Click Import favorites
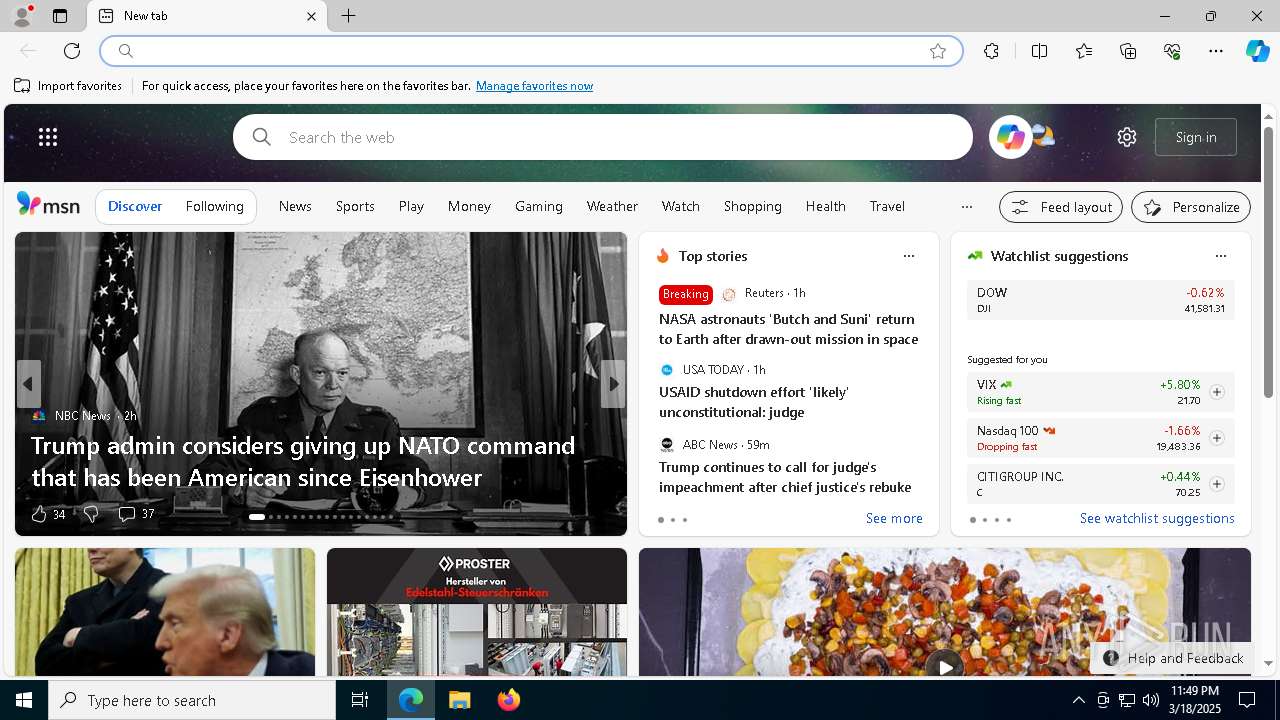The width and height of the screenshot is (1280, 720). tap(68, 86)
